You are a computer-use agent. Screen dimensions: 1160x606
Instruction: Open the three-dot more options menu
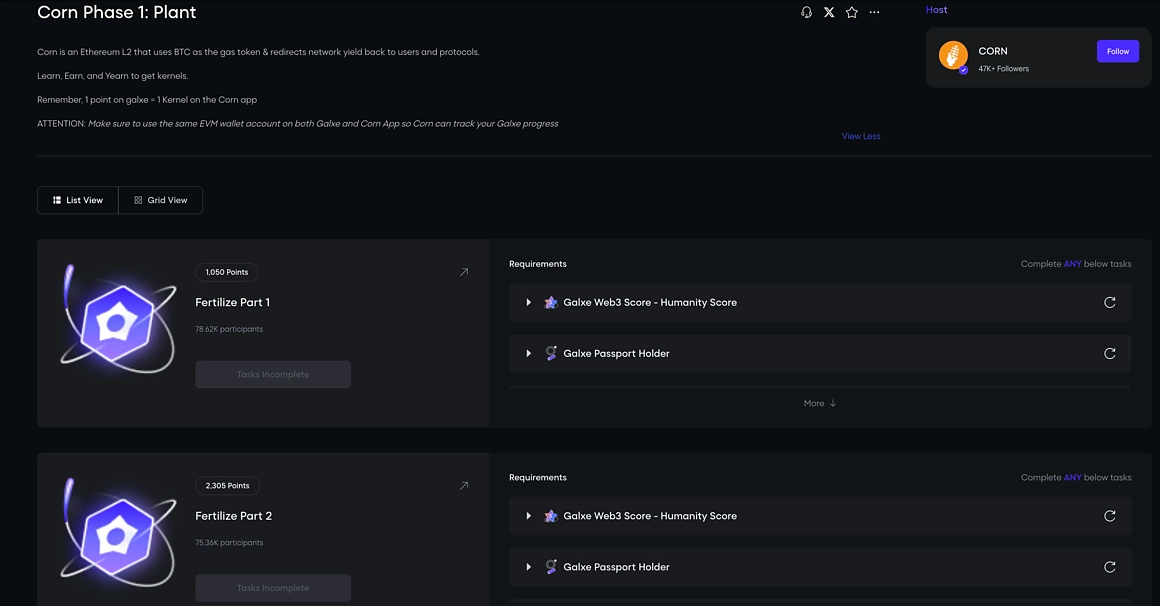point(874,12)
